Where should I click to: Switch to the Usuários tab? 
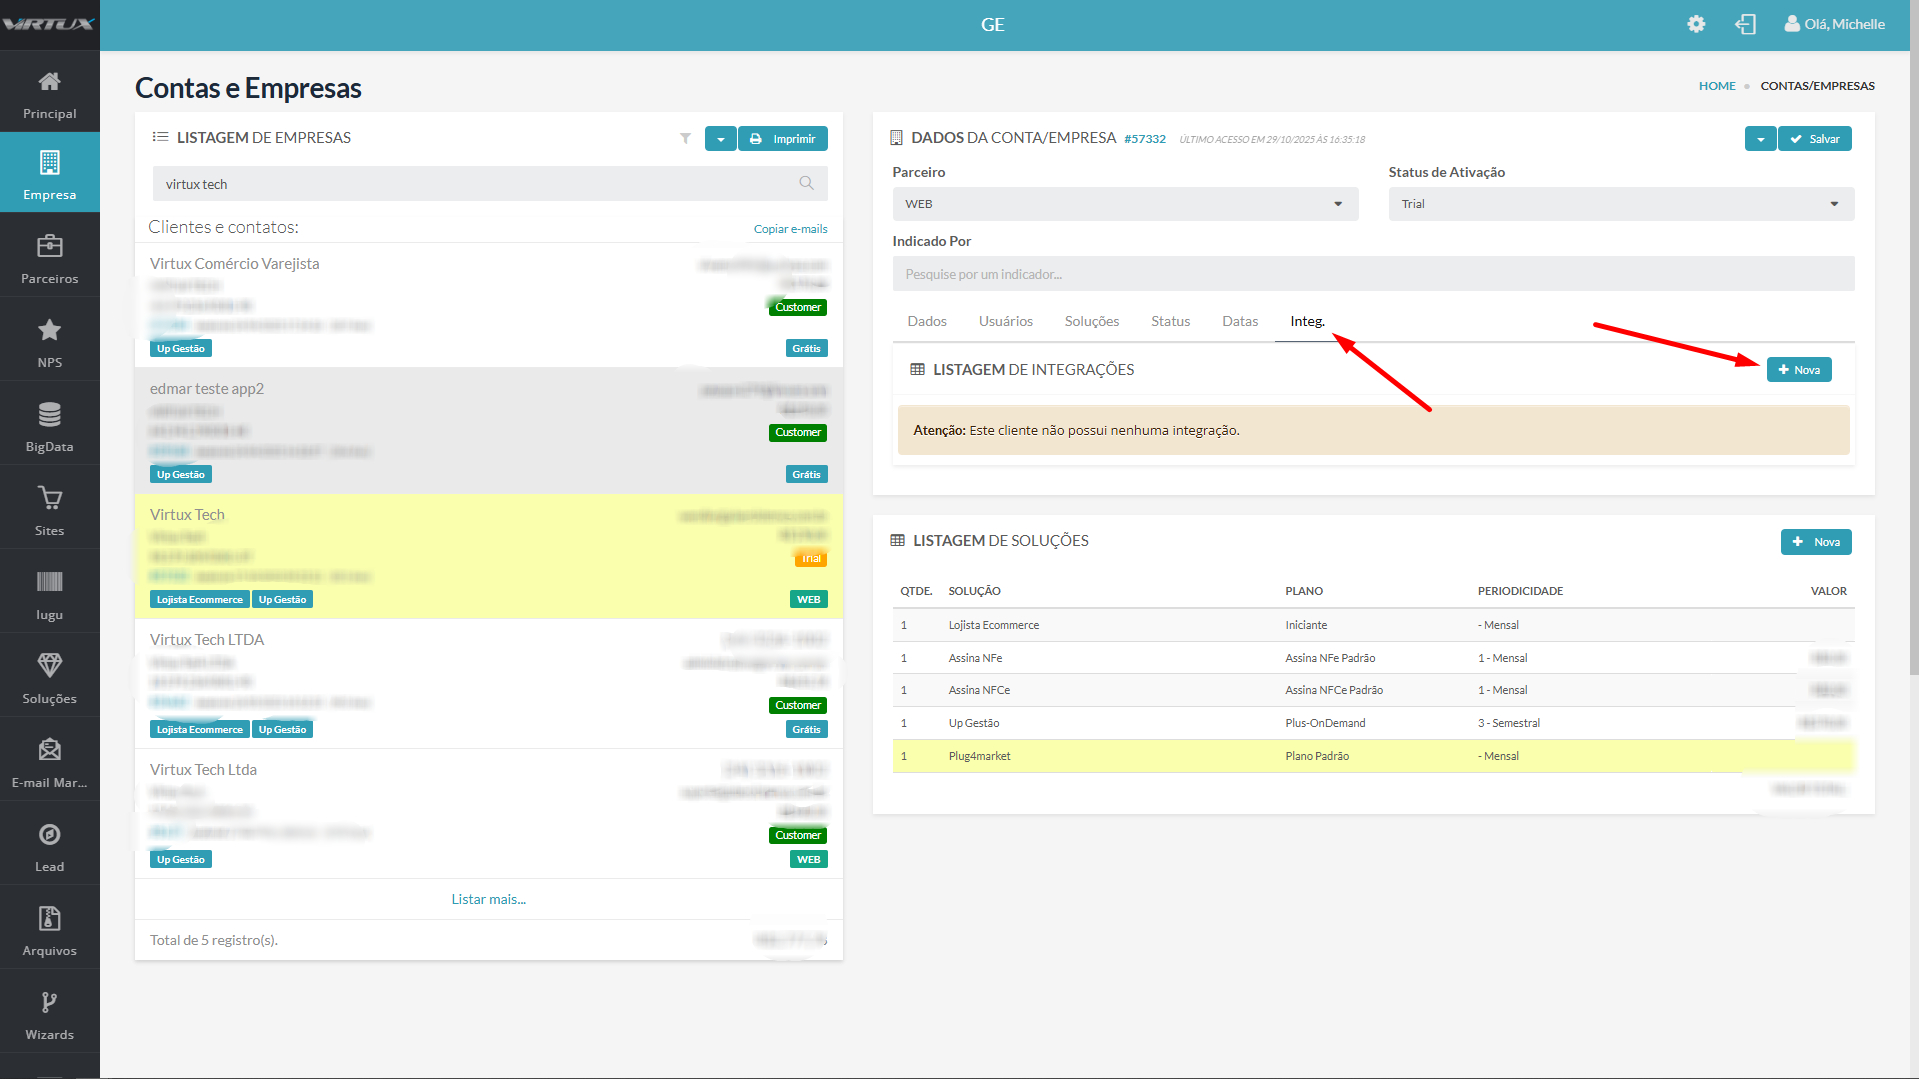1005,321
